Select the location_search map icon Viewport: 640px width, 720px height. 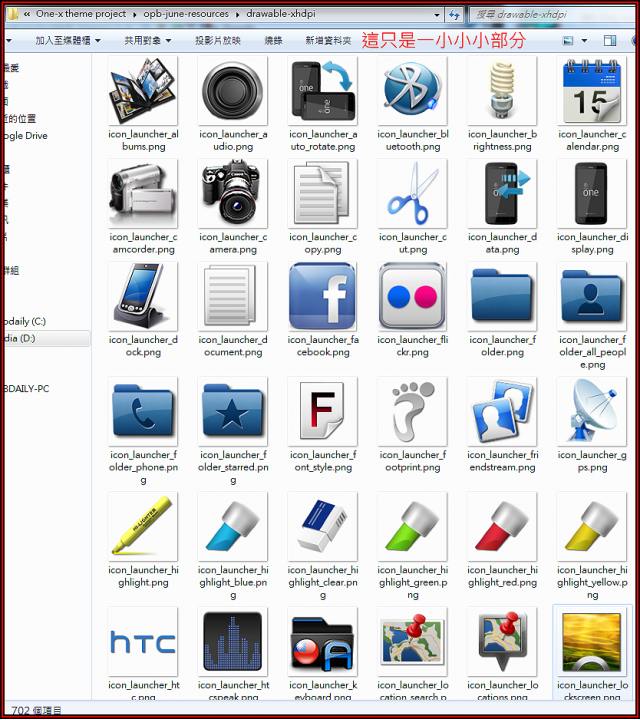pyautogui.click(x=412, y=641)
